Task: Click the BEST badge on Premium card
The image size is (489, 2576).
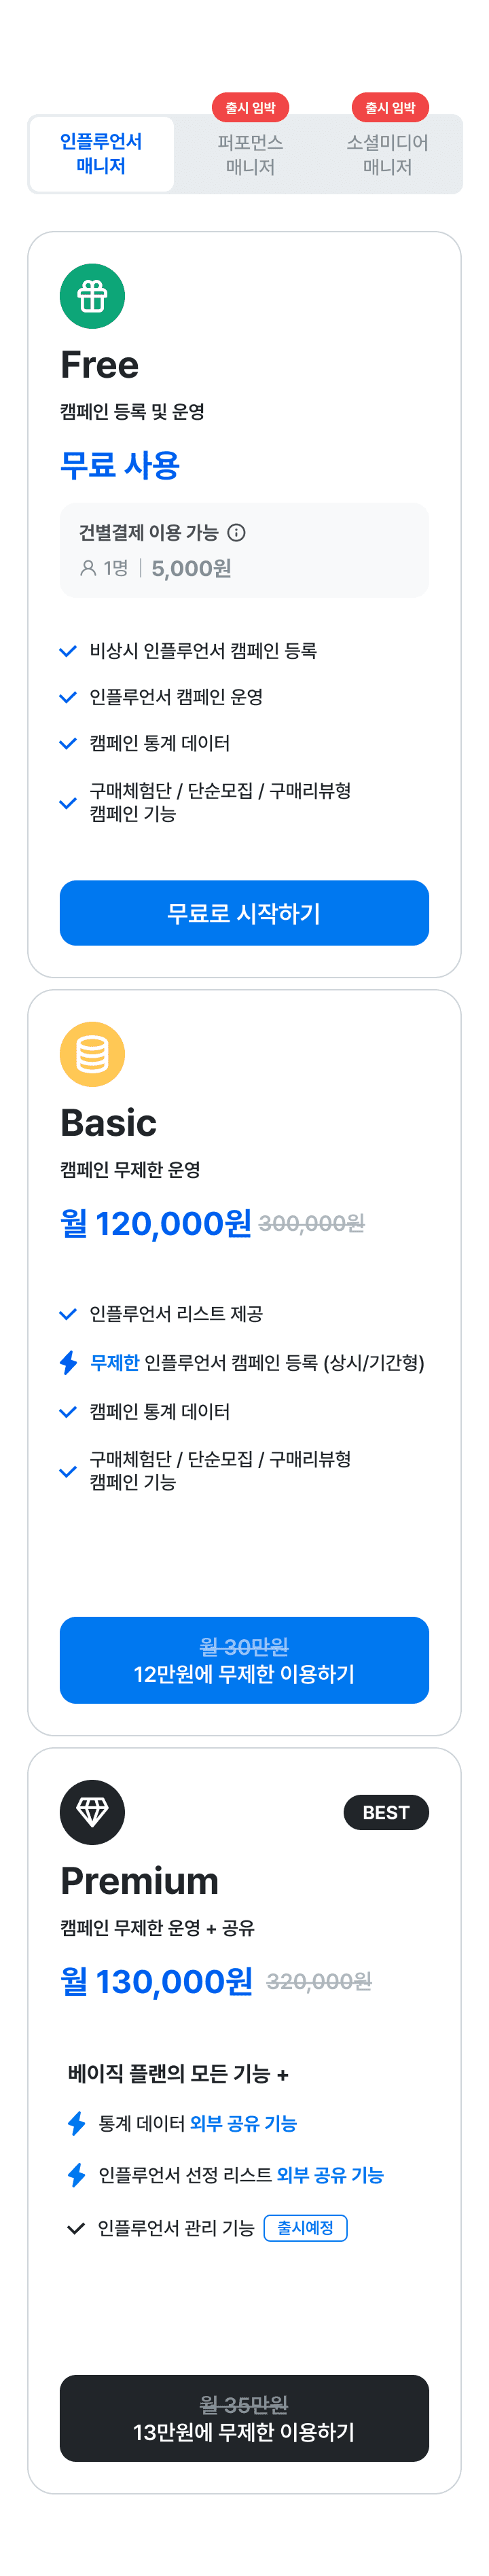Action: [386, 1812]
